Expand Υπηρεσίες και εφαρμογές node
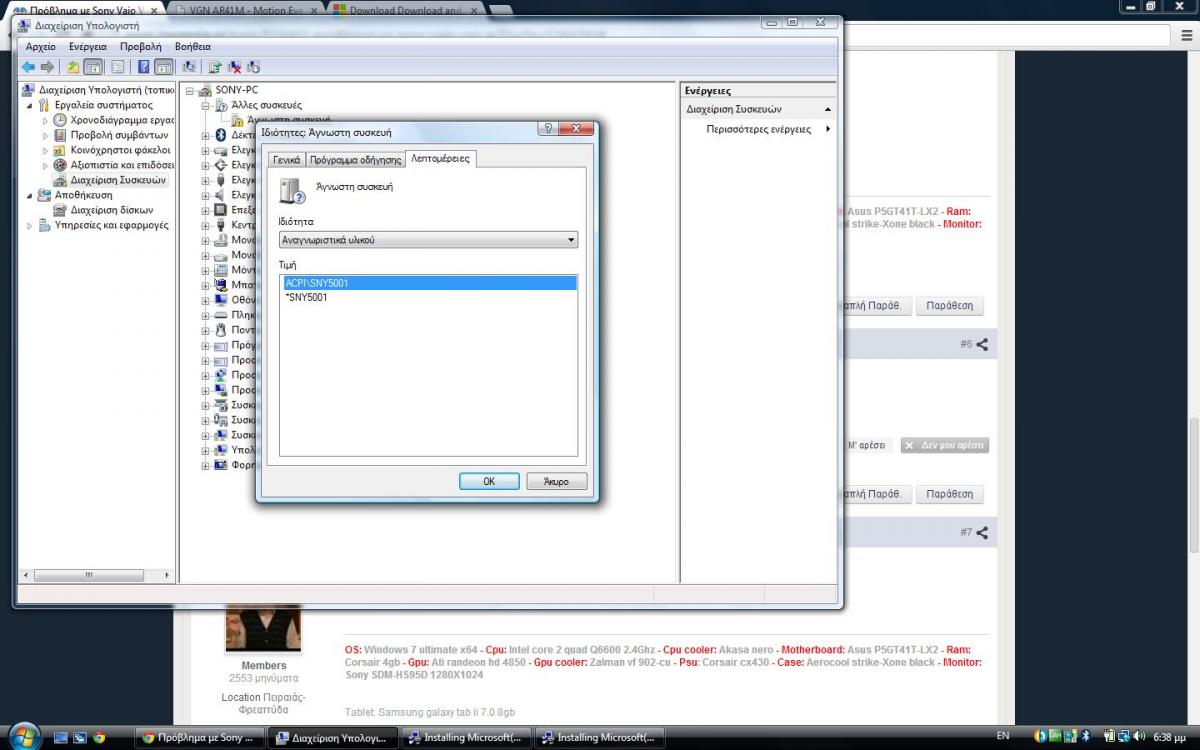Screen dimensions: 1200x750 (30, 225)
